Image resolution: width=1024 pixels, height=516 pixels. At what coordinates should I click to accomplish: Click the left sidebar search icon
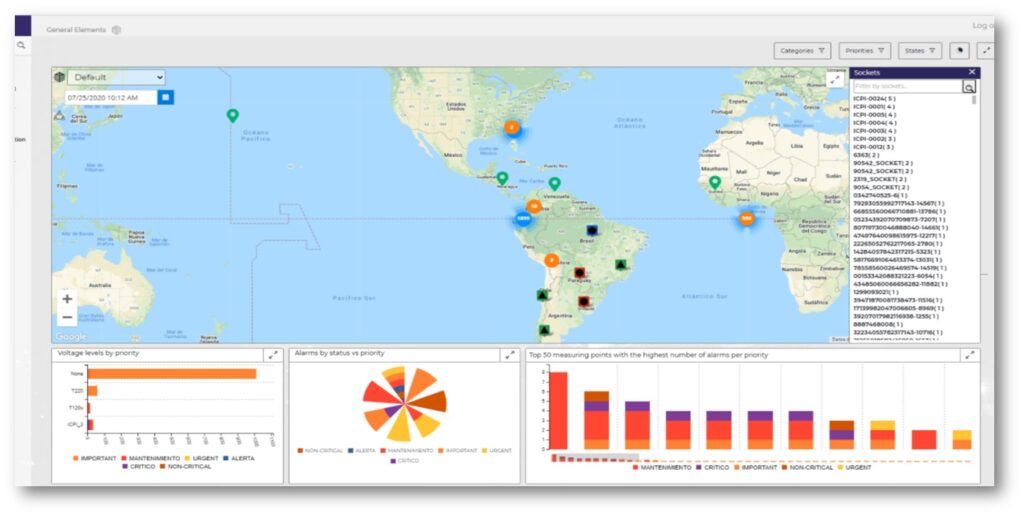[20, 46]
